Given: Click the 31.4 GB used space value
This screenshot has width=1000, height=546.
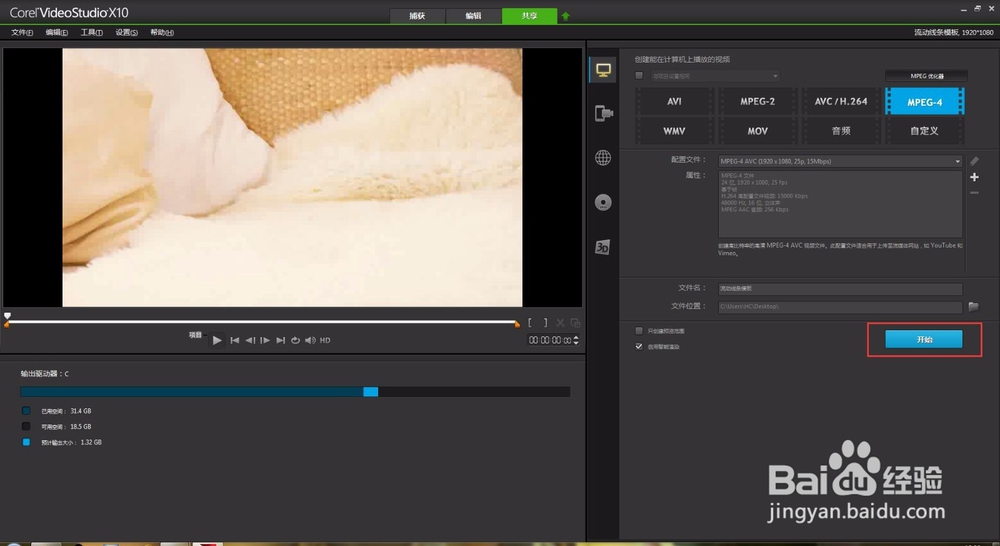Looking at the screenshot, I should click(80, 411).
